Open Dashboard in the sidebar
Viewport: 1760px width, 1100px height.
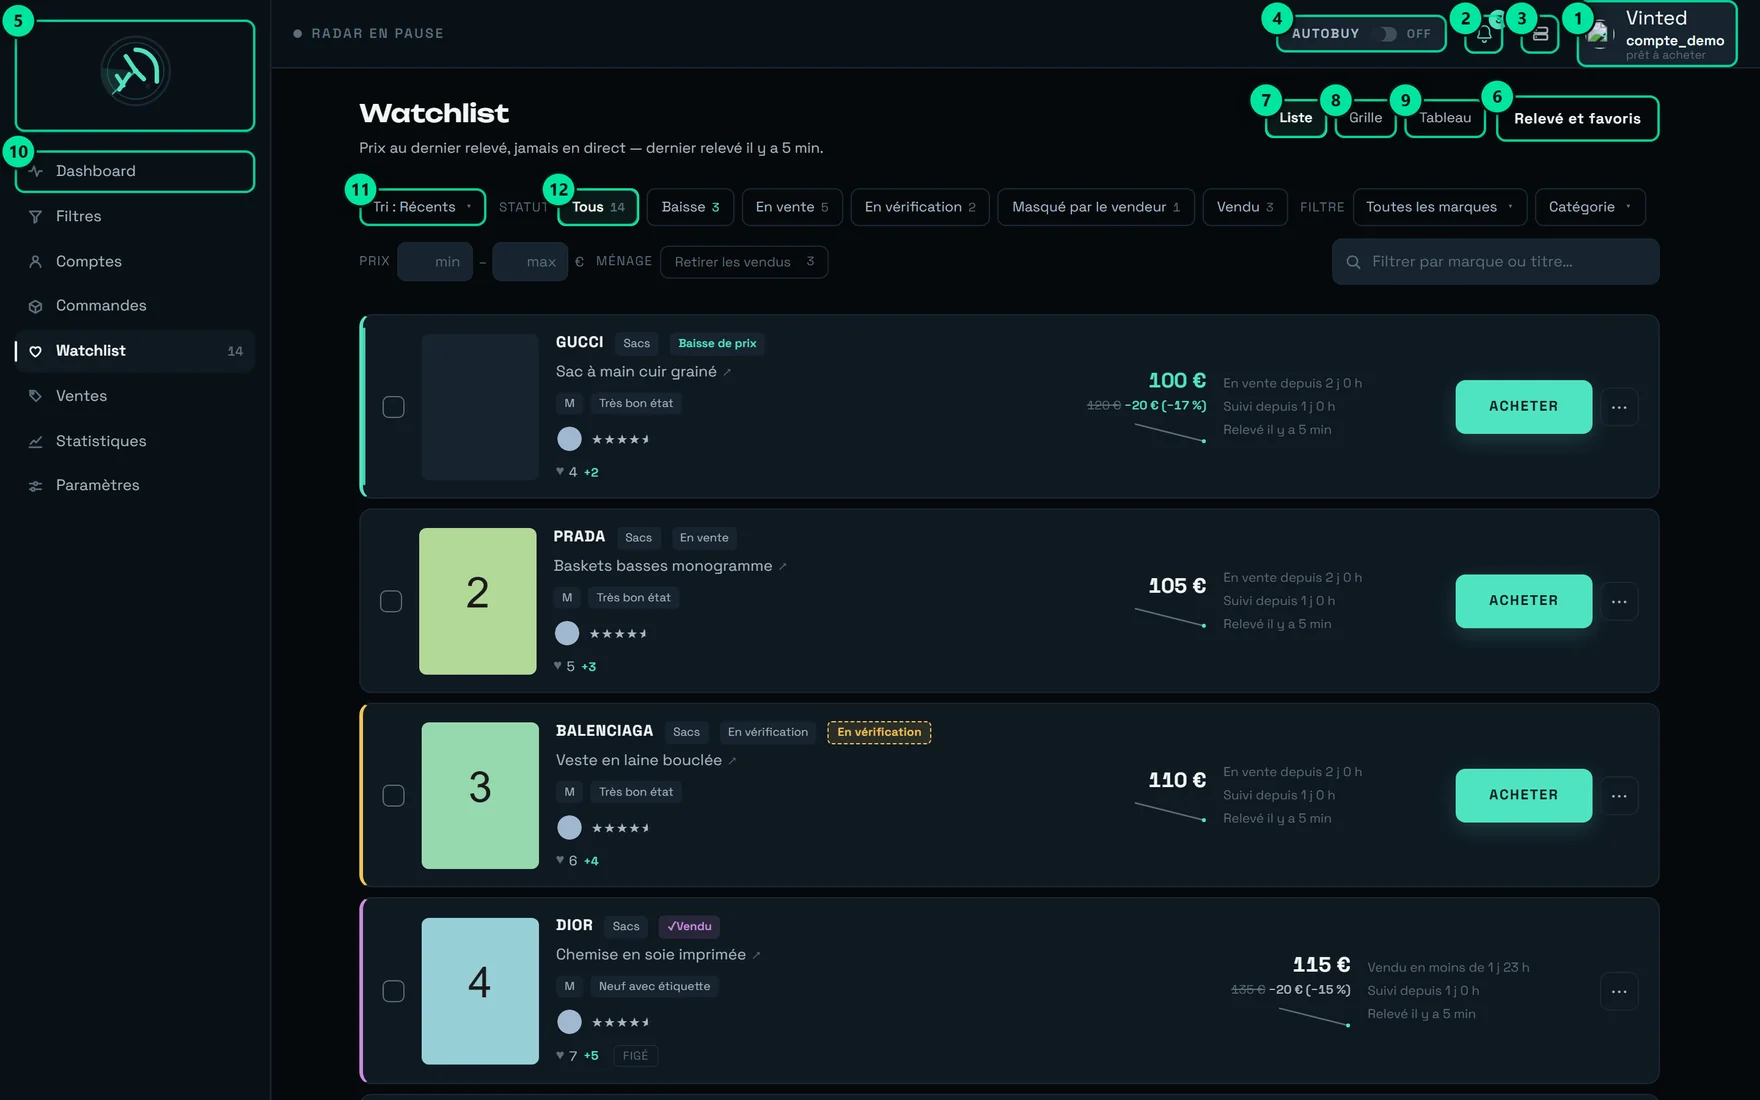(135, 171)
